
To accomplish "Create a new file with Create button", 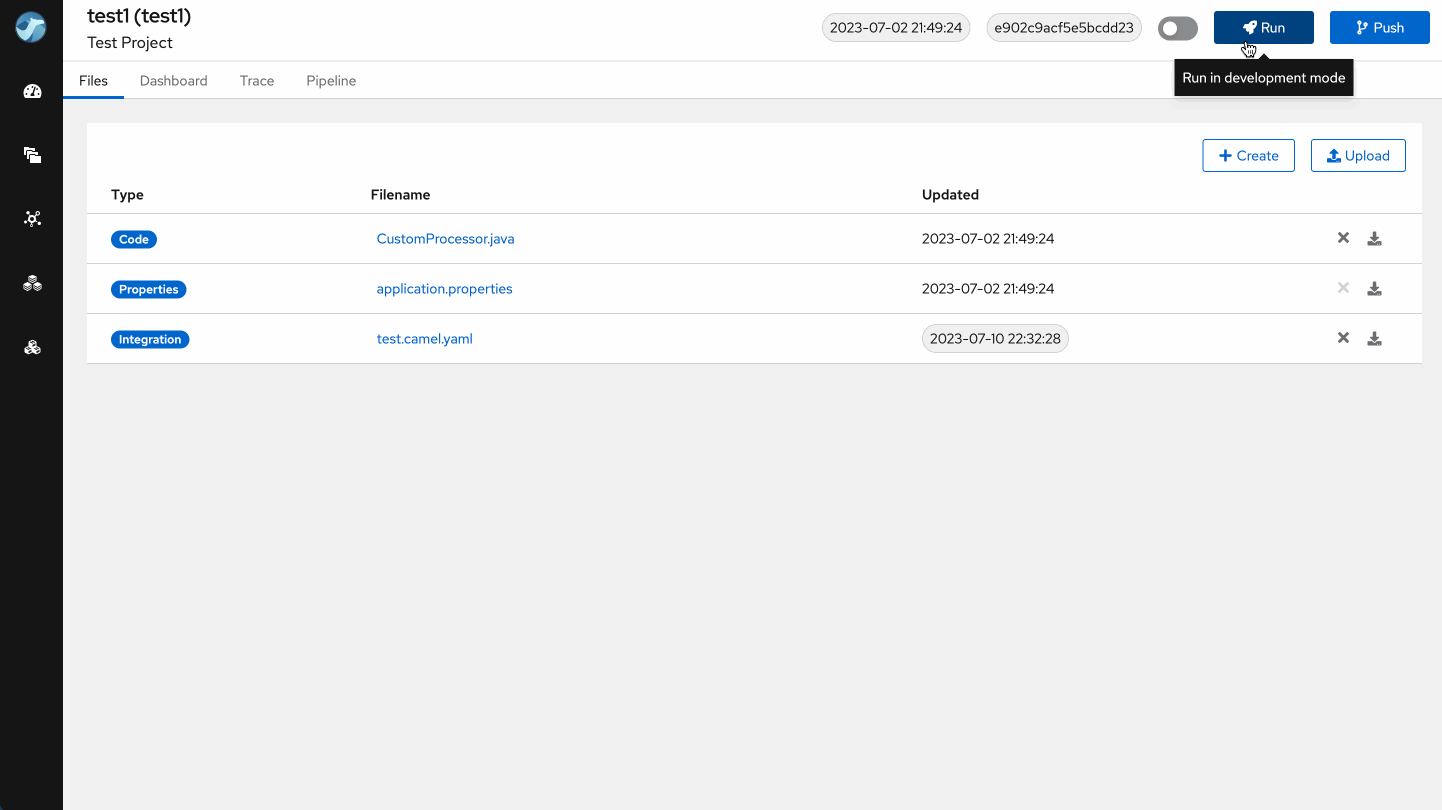I will pyautogui.click(x=1248, y=156).
